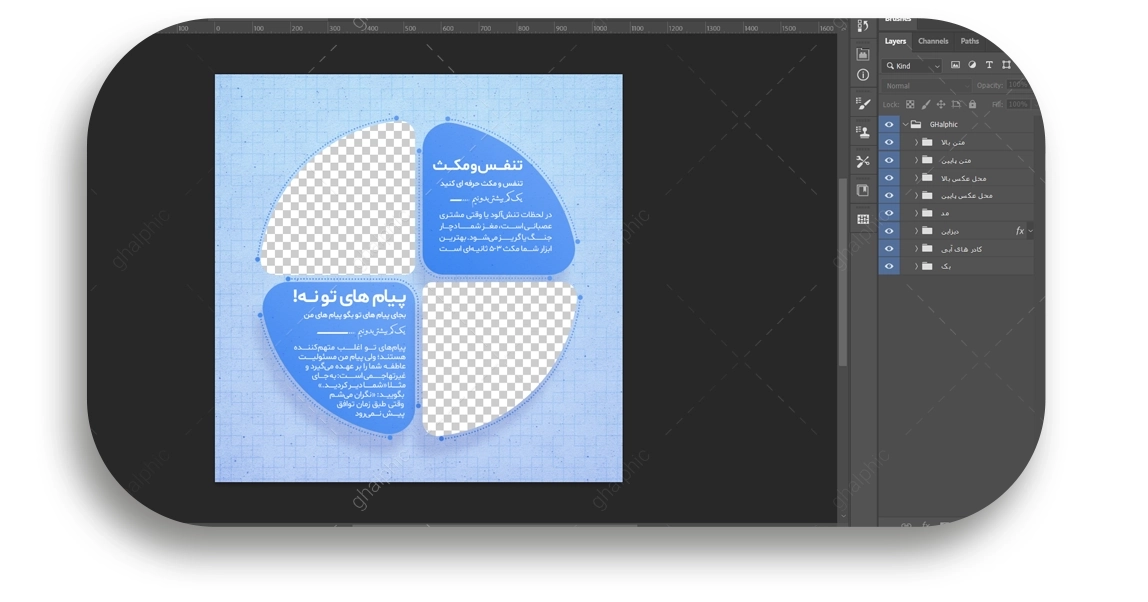Select the GHalphic group name
The width and height of the screenshot is (1148, 602).
click(x=943, y=125)
